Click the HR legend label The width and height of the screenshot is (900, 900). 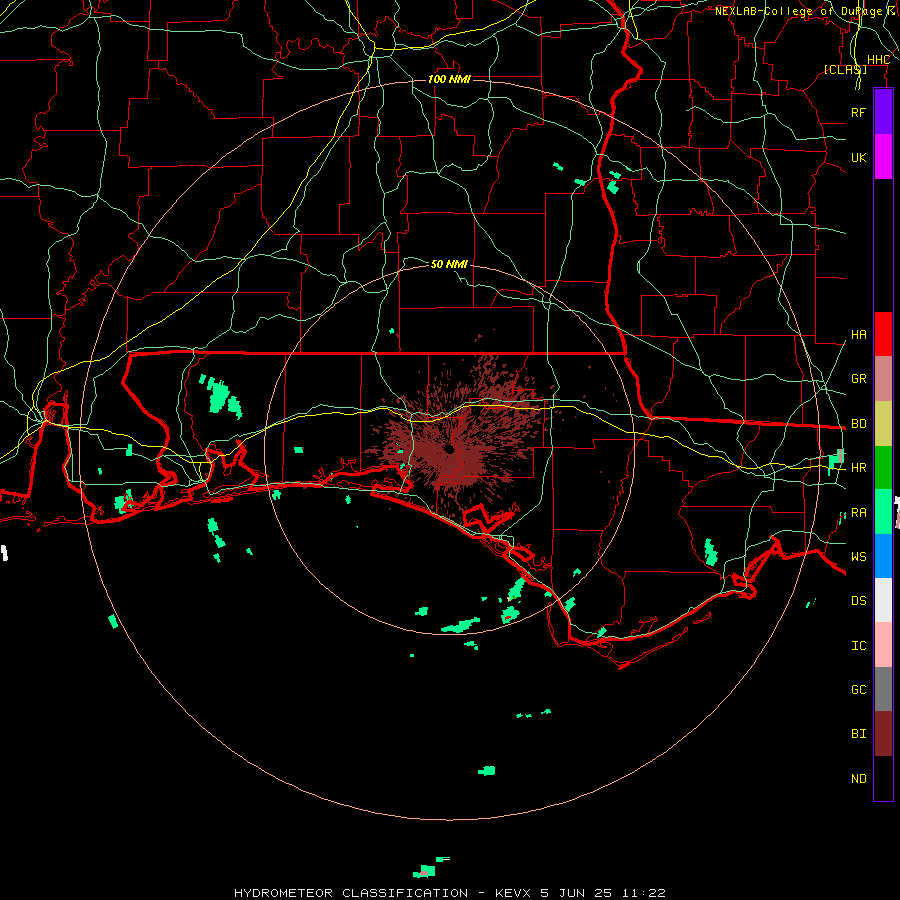[858, 468]
